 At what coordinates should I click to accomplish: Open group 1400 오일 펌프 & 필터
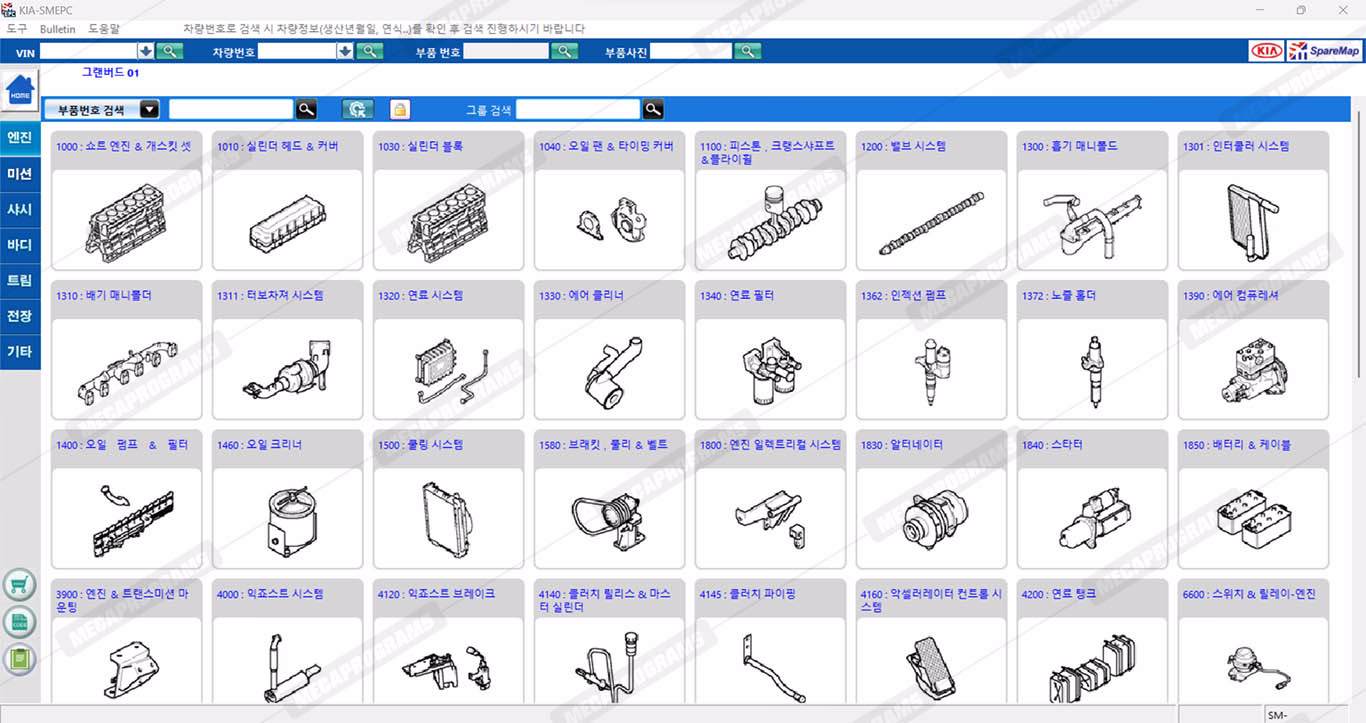point(126,499)
